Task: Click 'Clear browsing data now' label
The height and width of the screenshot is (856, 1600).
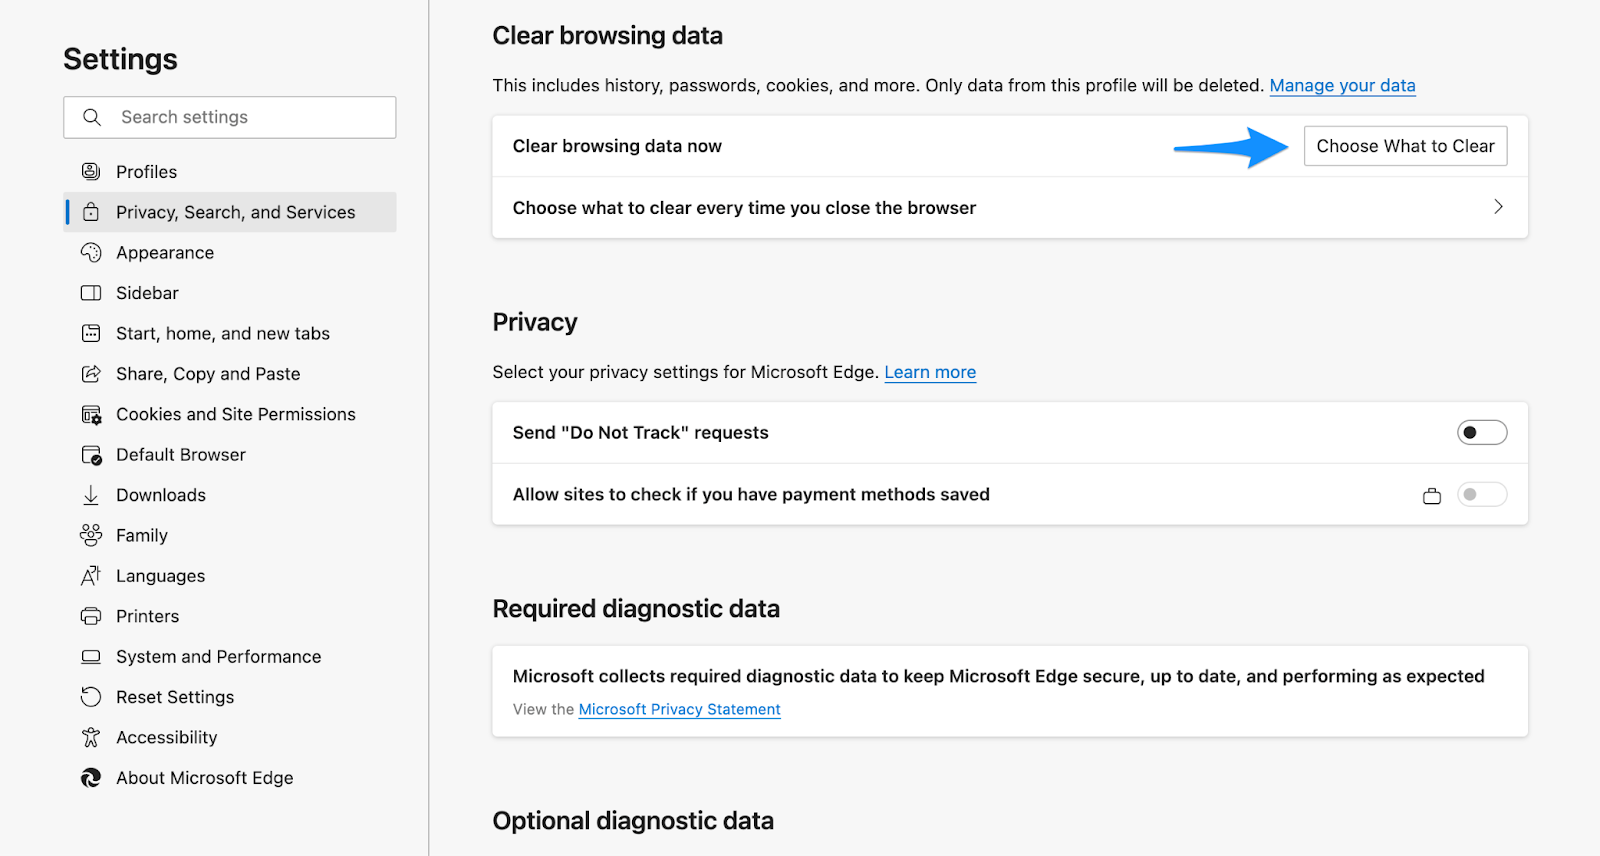Action: [x=617, y=146]
